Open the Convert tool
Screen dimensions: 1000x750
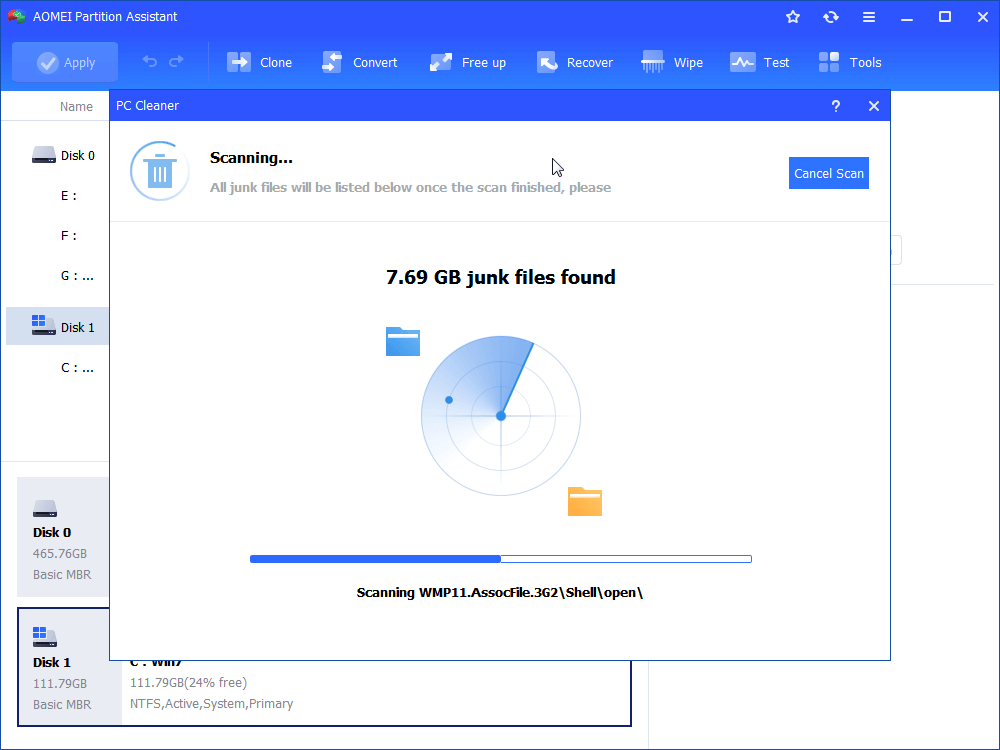tap(360, 62)
